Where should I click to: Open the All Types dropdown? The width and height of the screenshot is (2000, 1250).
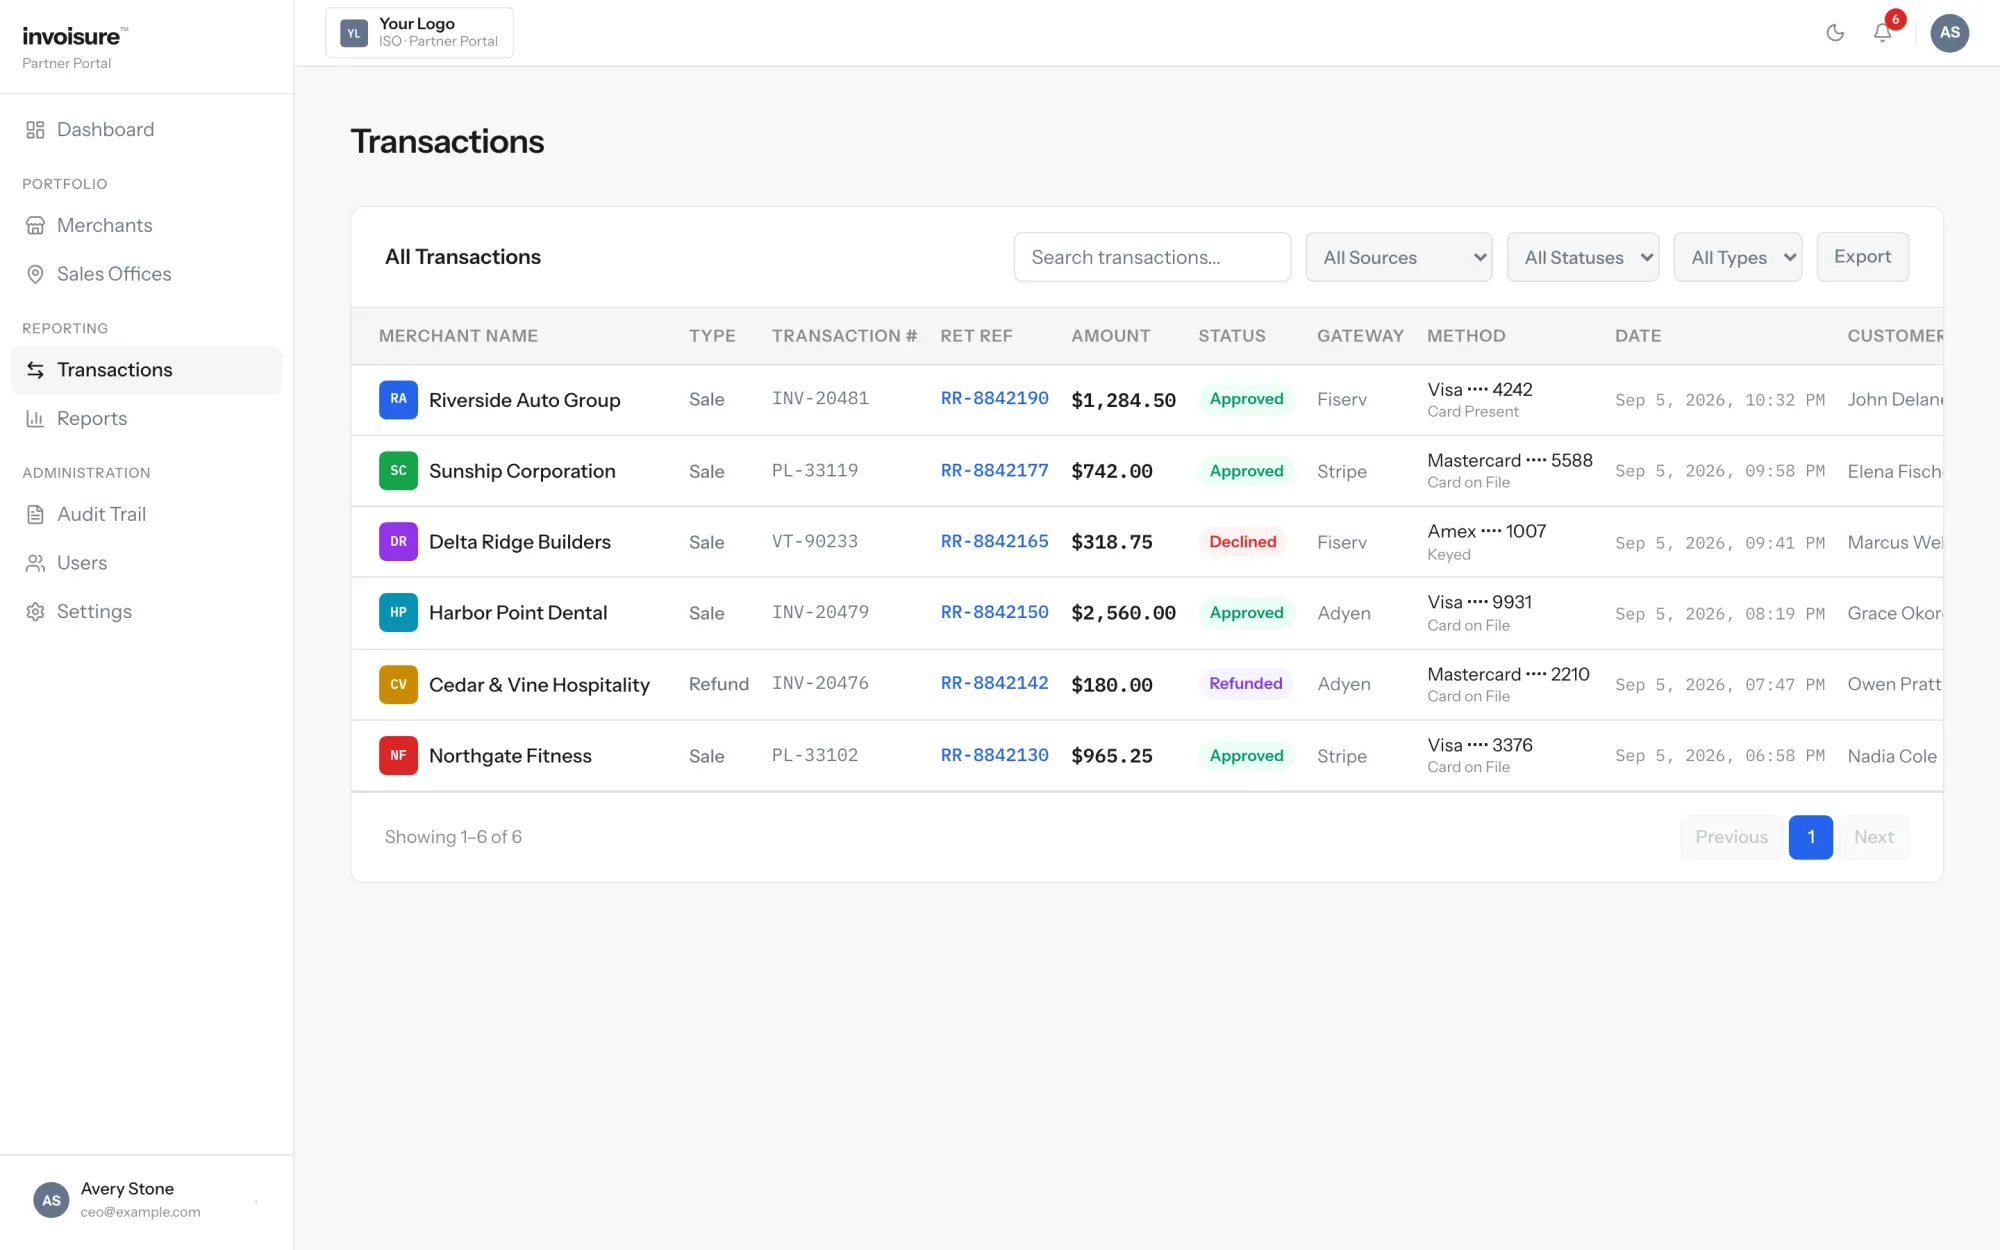pos(1738,257)
